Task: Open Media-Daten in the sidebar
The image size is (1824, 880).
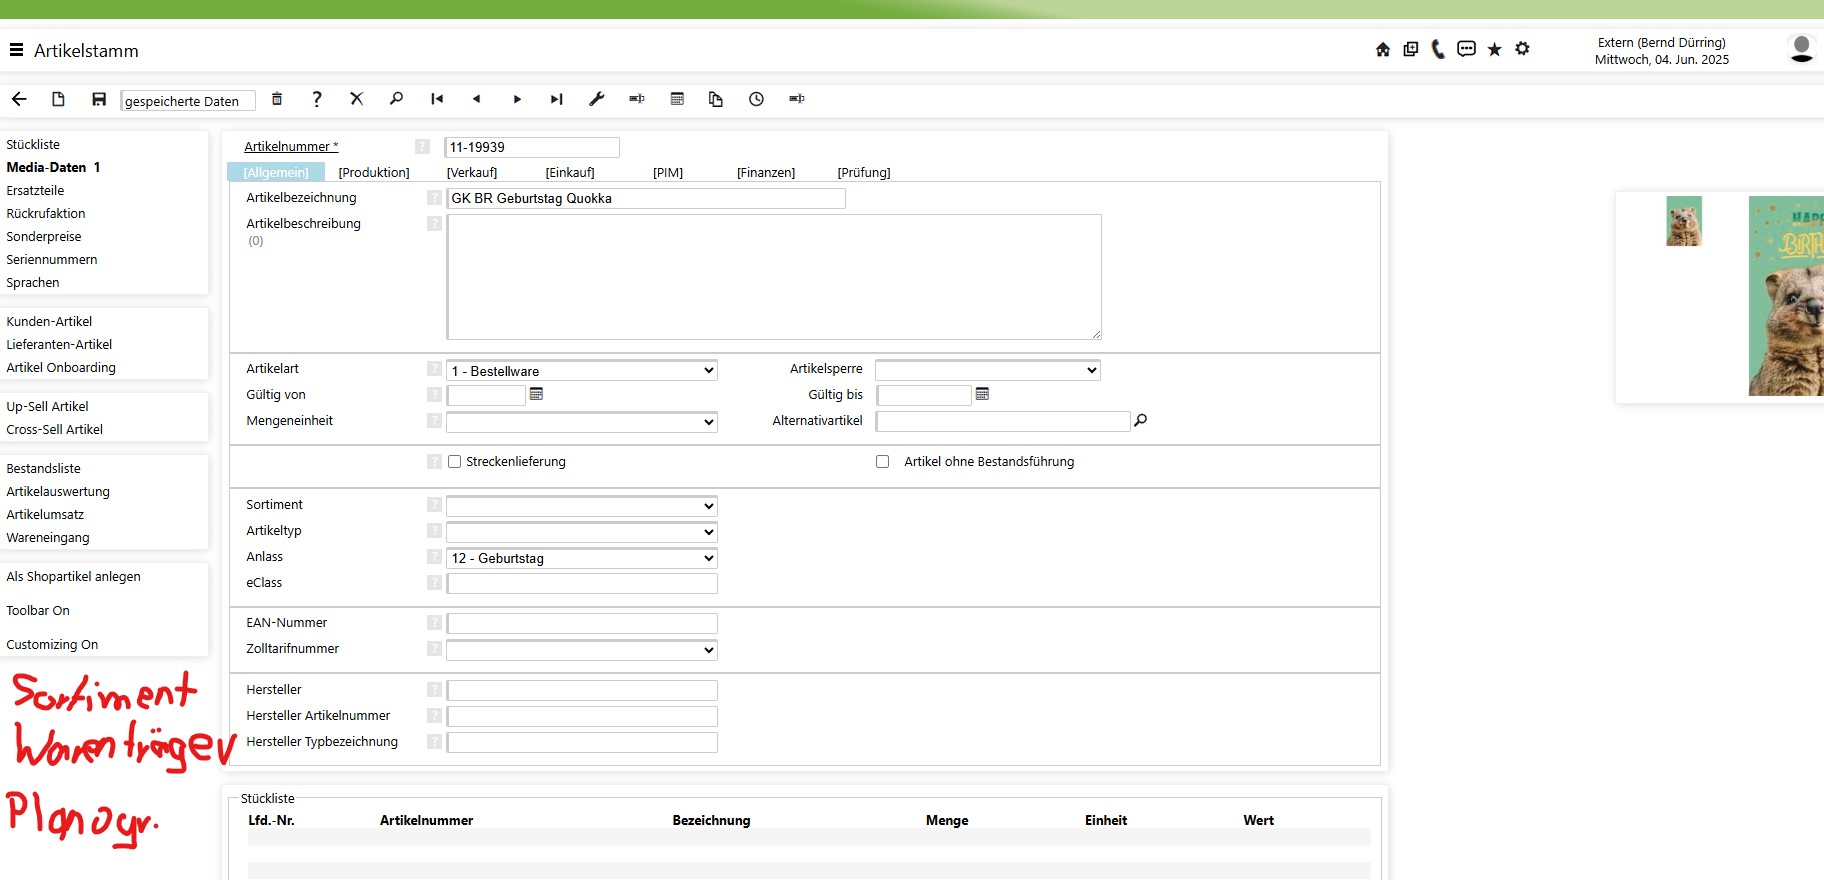Action: 46,167
